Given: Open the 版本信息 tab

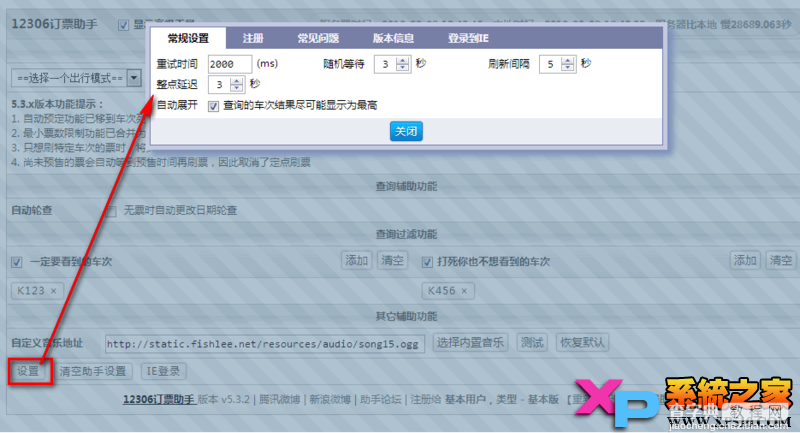Looking at the screenshot, I should tap(393, 38).
